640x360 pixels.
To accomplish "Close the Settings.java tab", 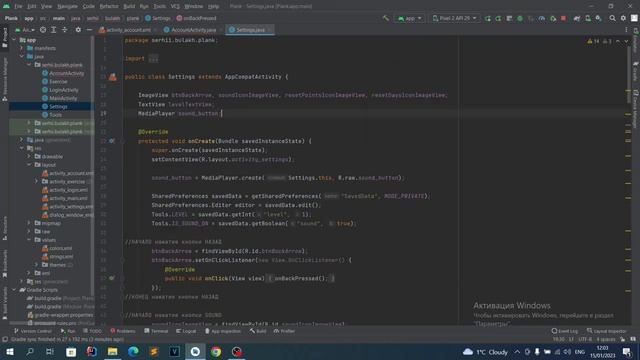I will click(270, 30).
